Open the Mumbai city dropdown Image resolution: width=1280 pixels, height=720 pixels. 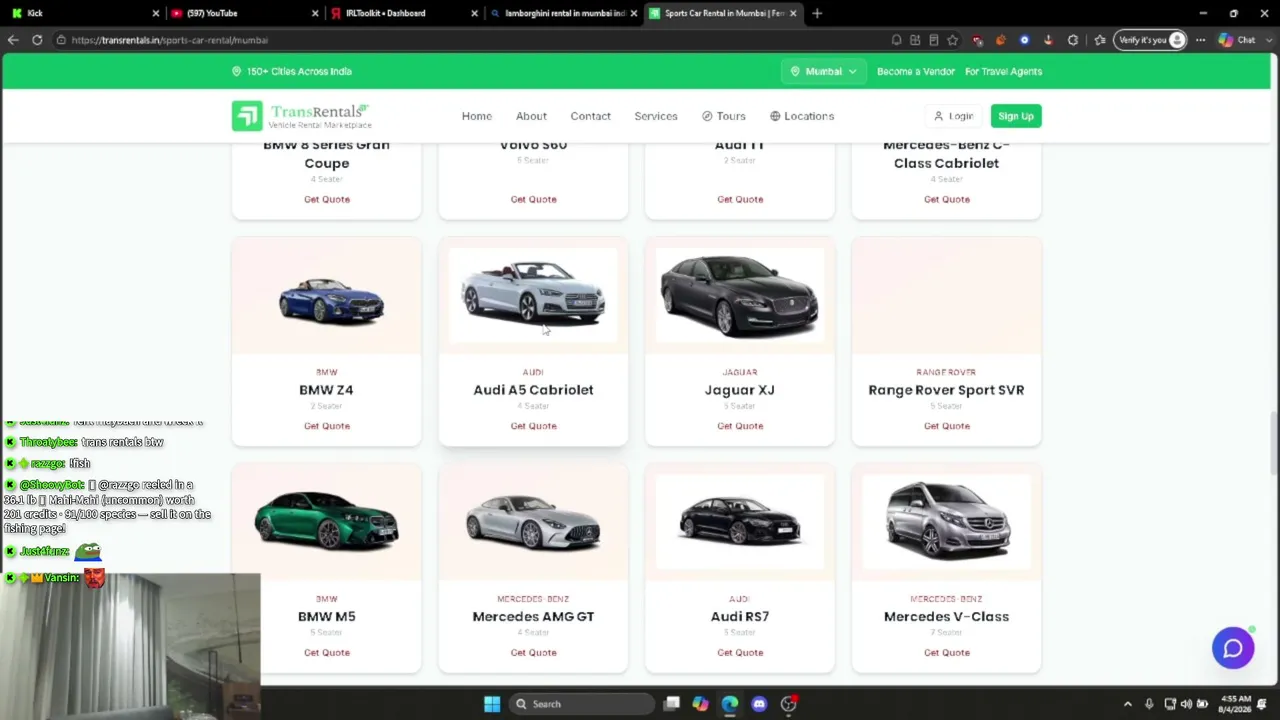tap(823, 72)
